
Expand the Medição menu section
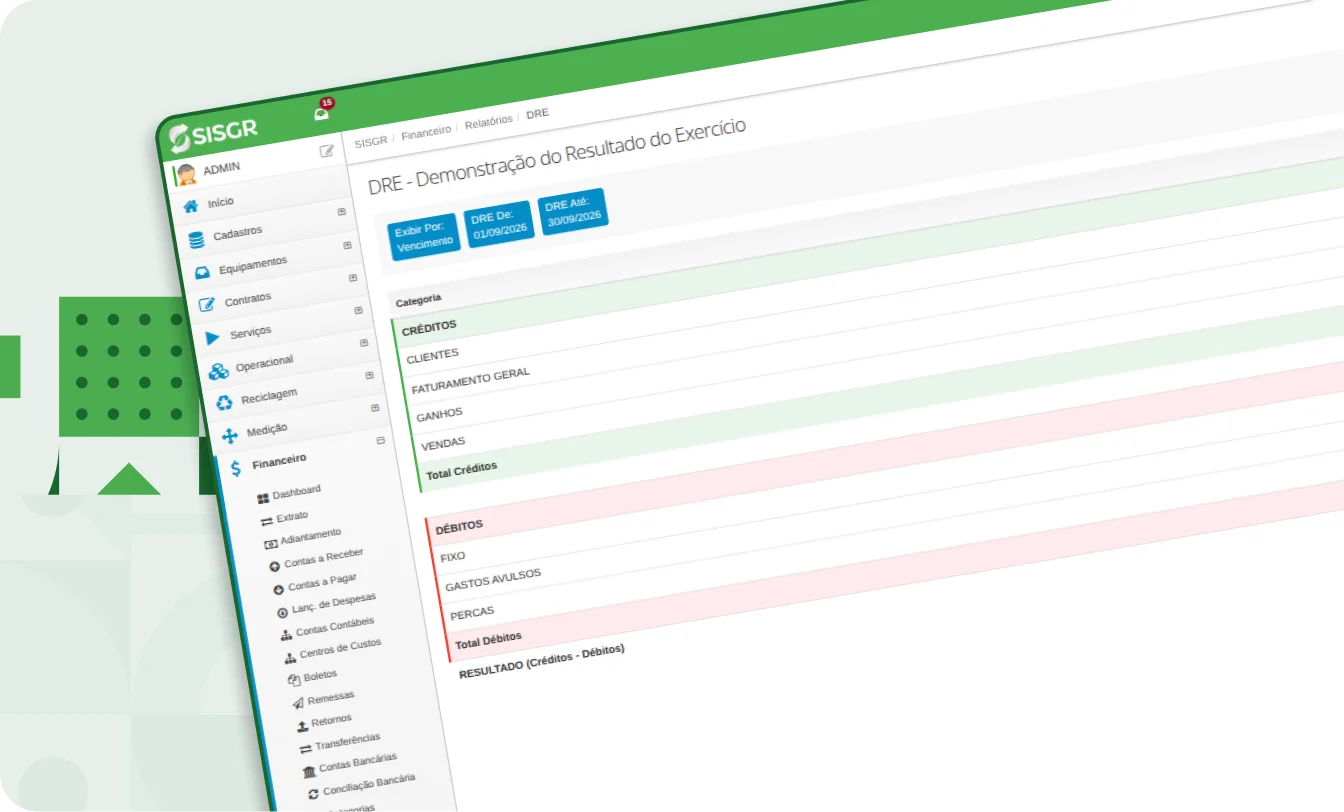pyautogui.click(x=375, y=408)
